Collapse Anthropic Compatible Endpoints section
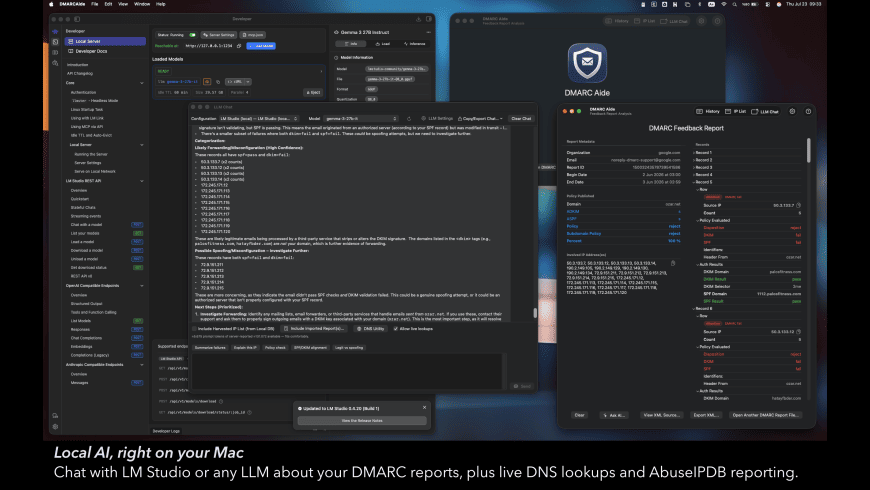 (141, 365)
